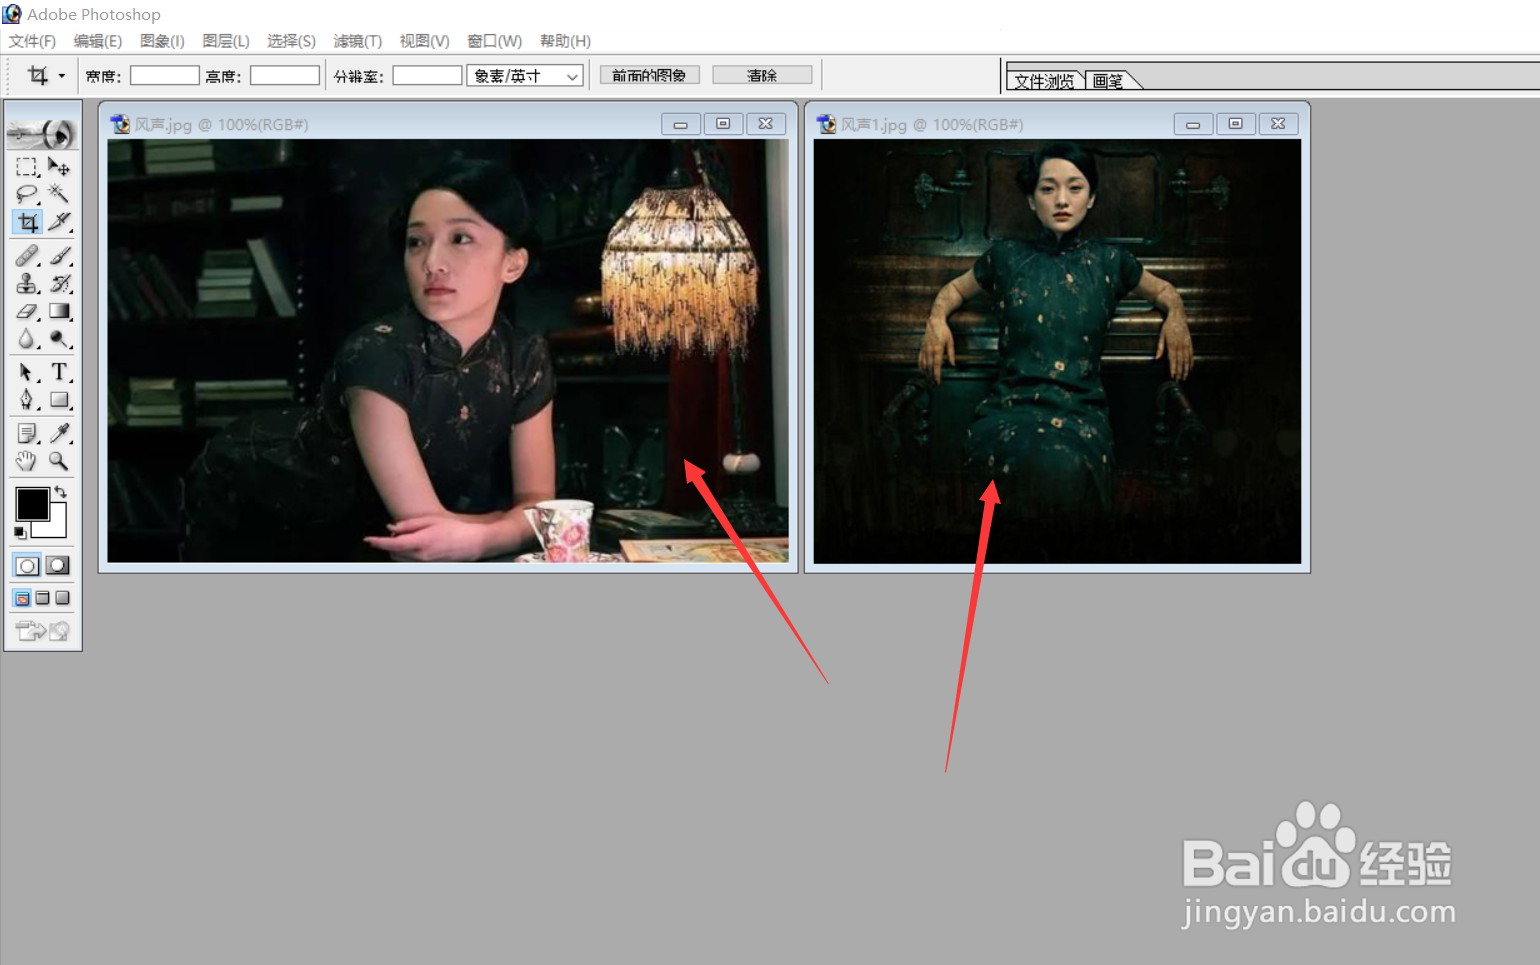Open the 编辑(E) menu
The image size is (1540, 965).
coord(98,41)
